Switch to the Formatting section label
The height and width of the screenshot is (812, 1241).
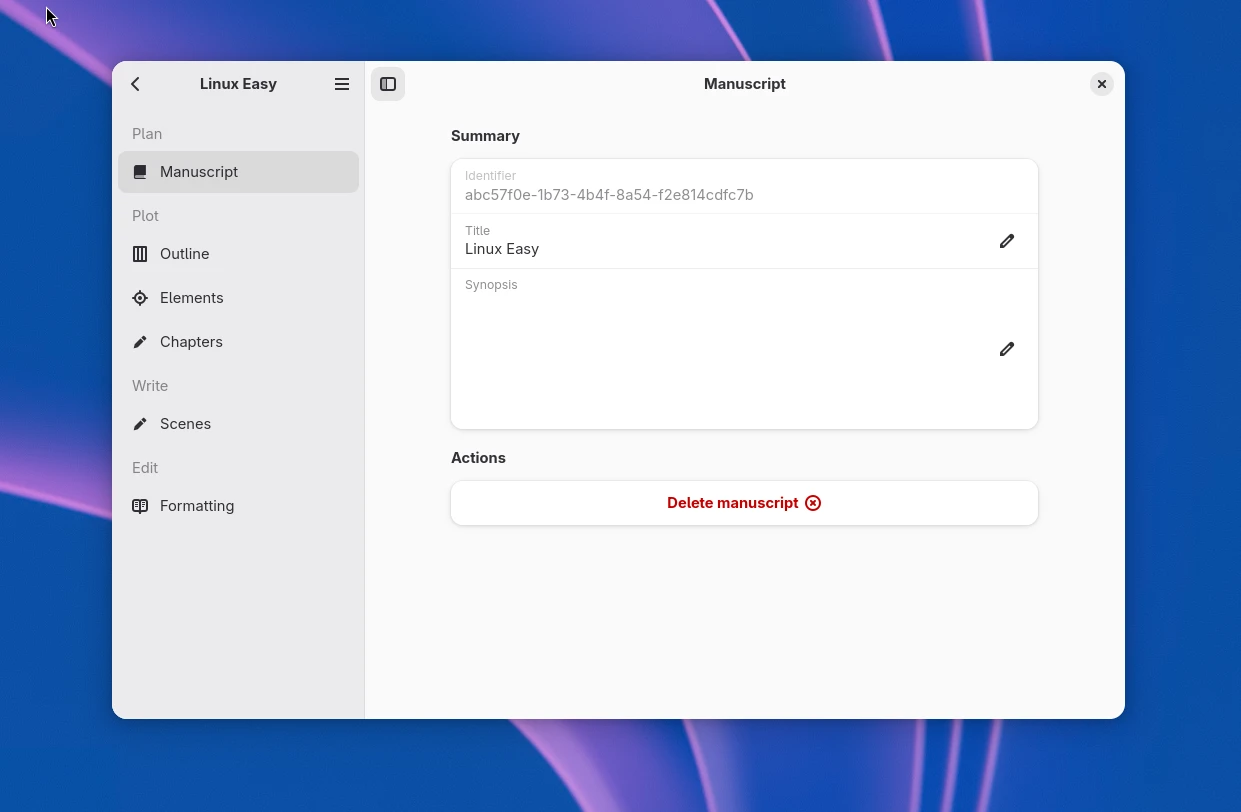coord(197,506)
